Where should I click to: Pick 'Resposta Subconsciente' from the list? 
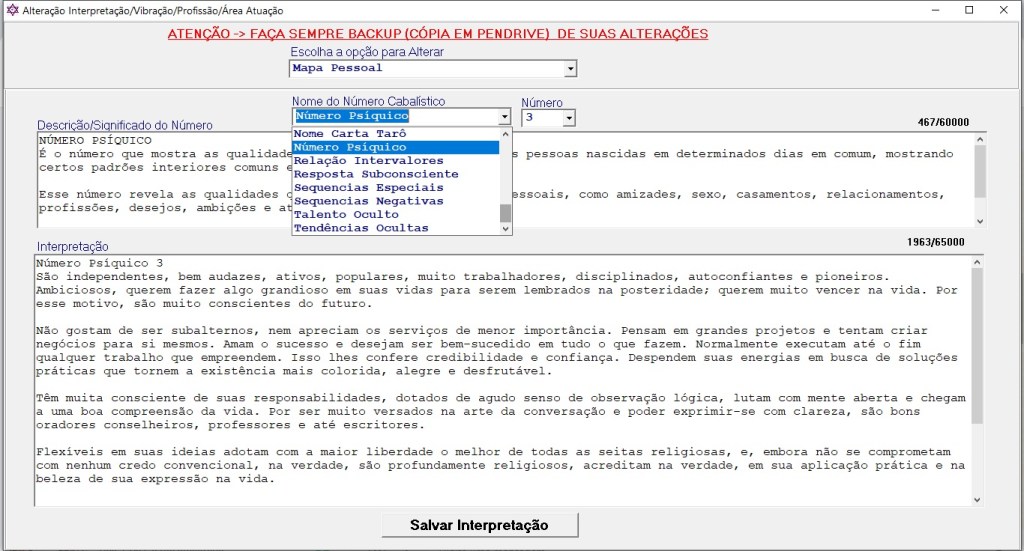point(362,174)
